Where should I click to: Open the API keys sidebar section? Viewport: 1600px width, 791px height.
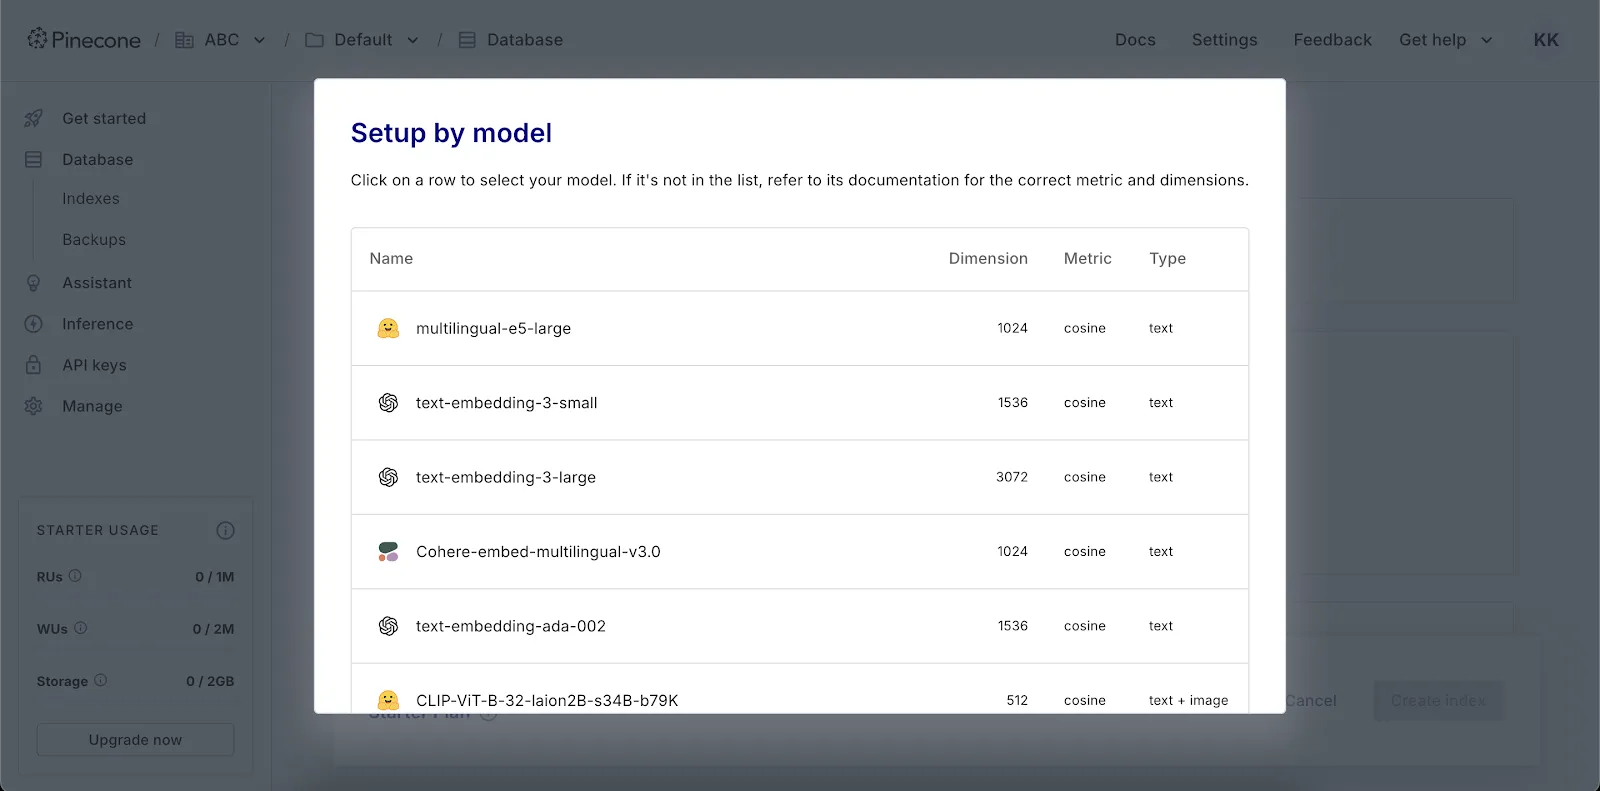coord(94,365)
